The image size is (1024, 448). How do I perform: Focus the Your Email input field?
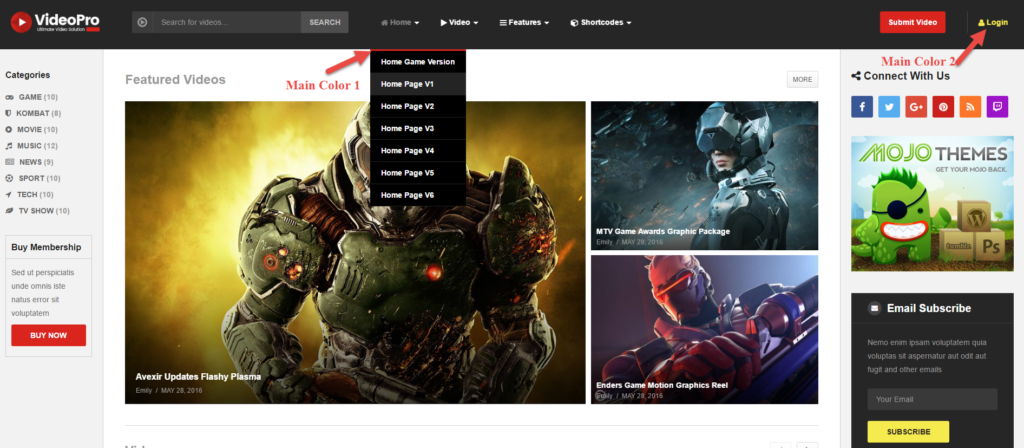point(932,399)
